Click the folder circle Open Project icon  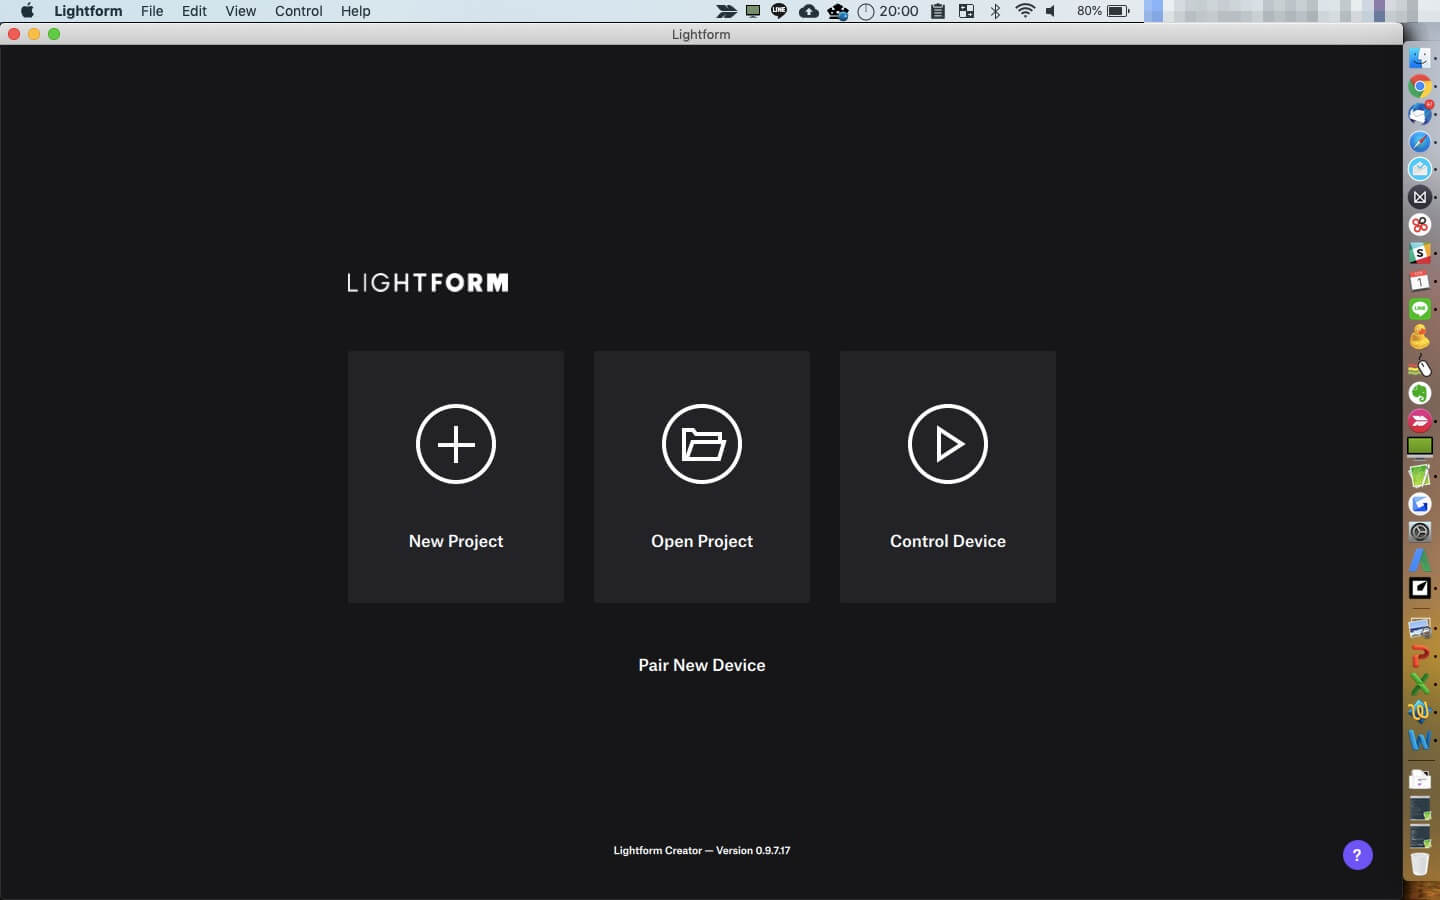pos(702,444)
